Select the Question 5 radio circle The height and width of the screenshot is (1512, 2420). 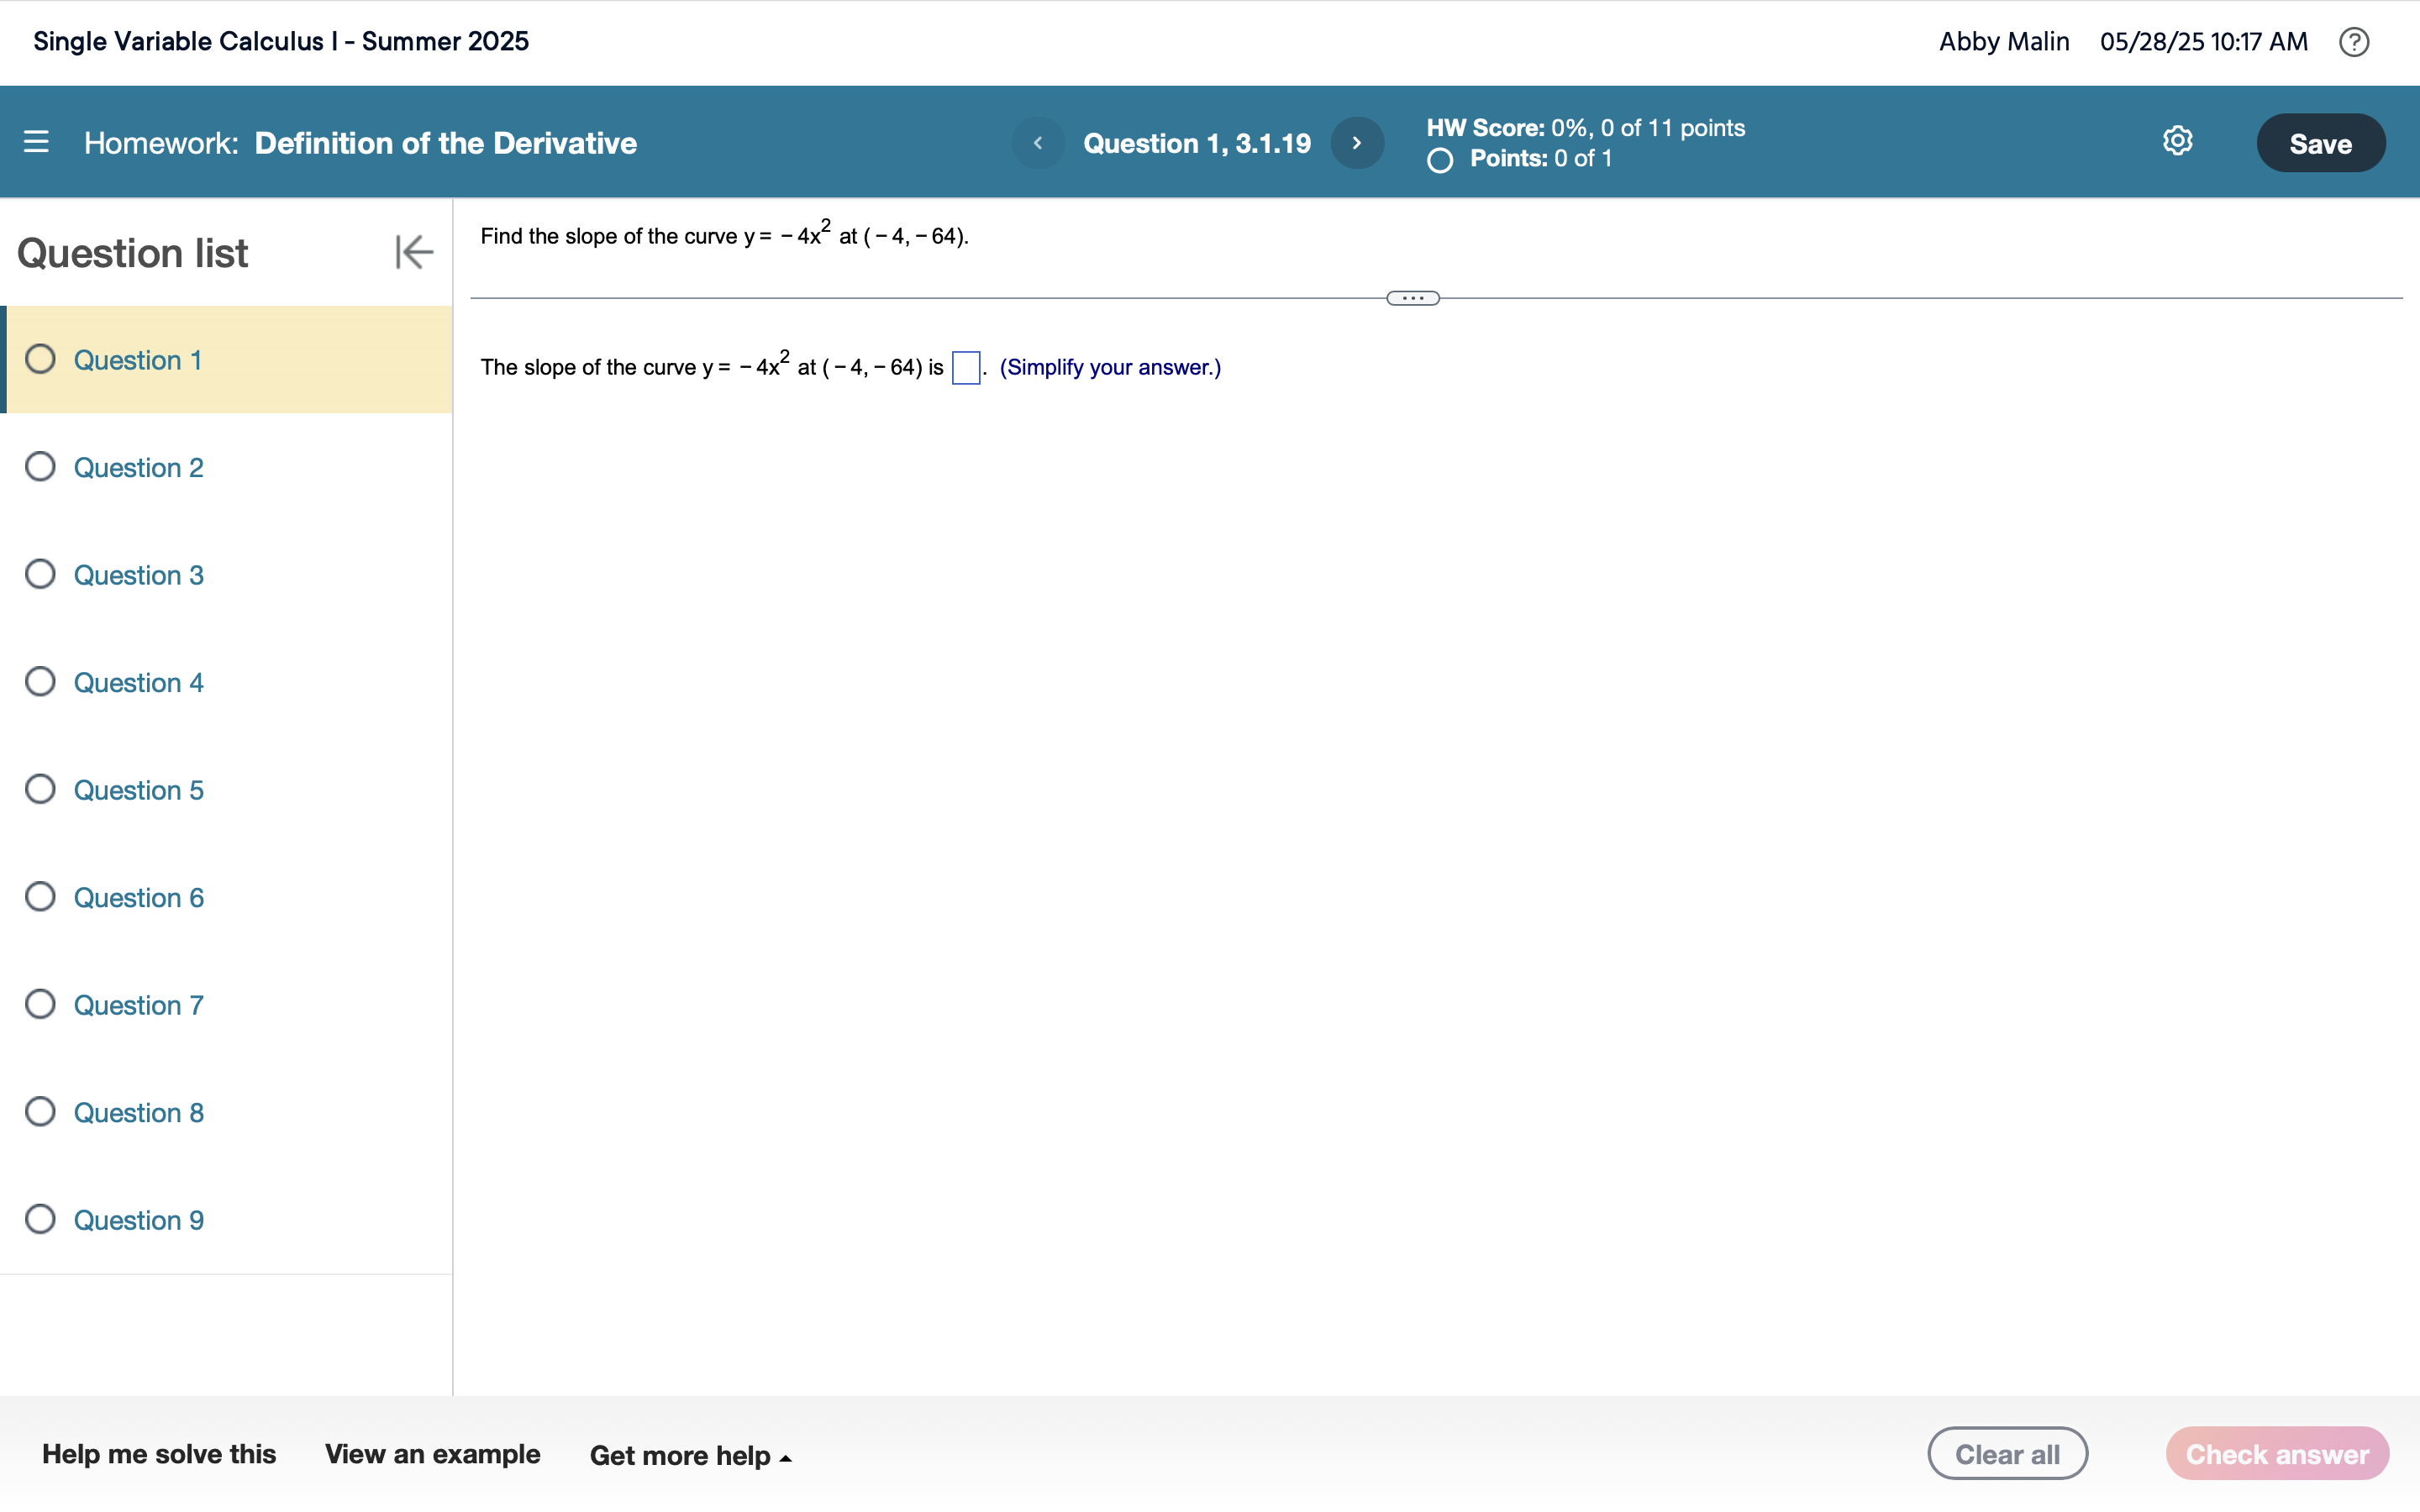coord(40,789)
